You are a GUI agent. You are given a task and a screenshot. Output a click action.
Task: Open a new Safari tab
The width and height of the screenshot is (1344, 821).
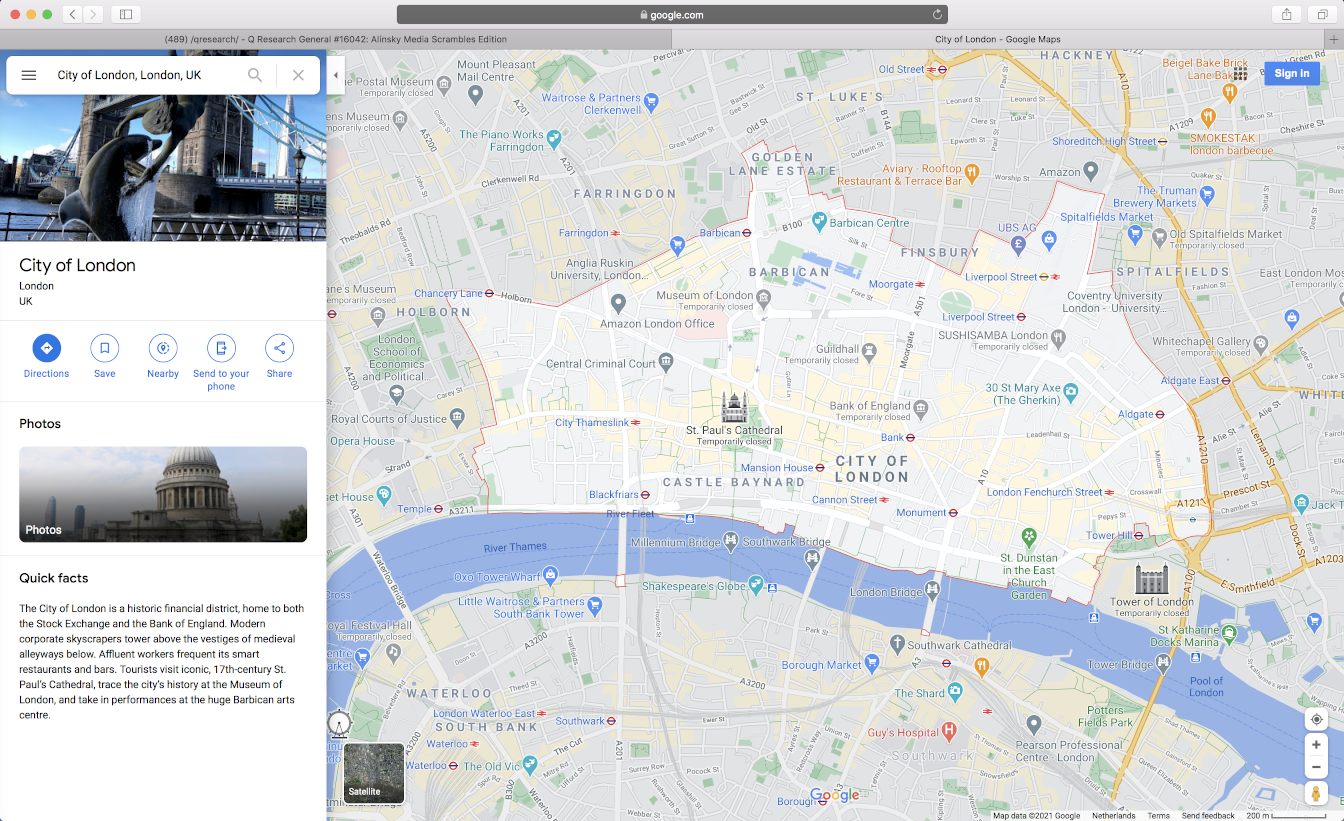tap(1333, 39)
